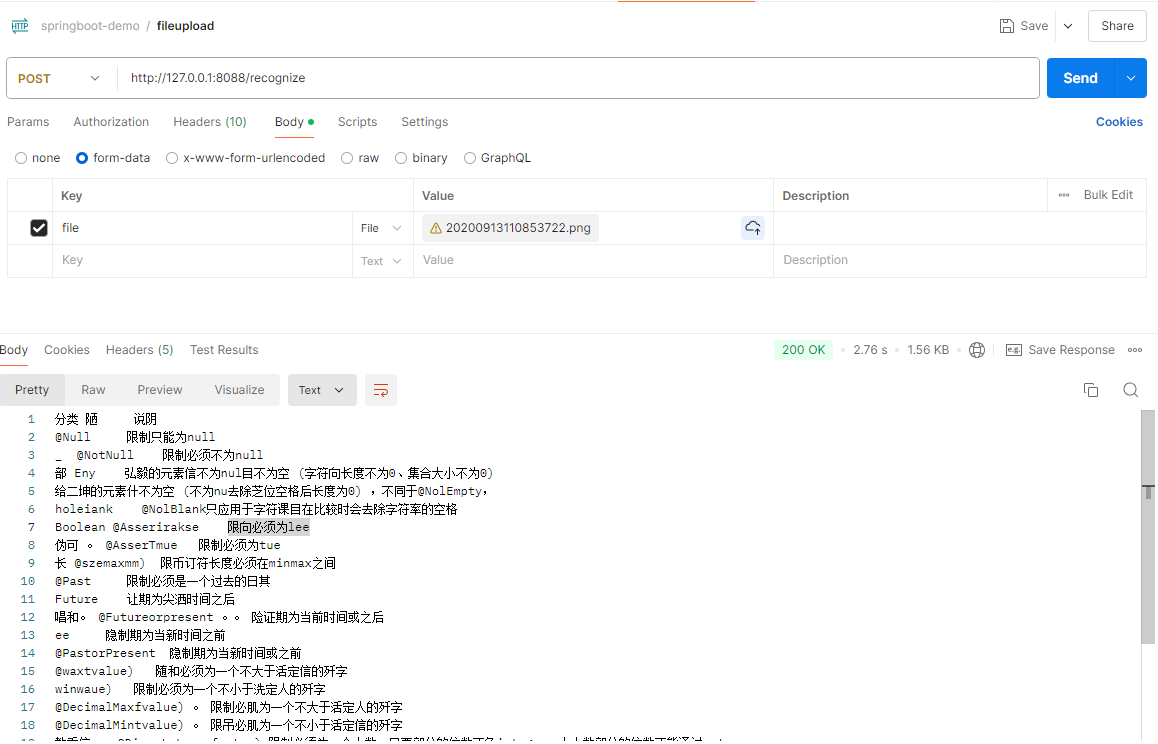This screenshot has width=1158, height=744.
Task: Select the raw body type radio button
Action: pyautogui.click(x=346, y=157)
